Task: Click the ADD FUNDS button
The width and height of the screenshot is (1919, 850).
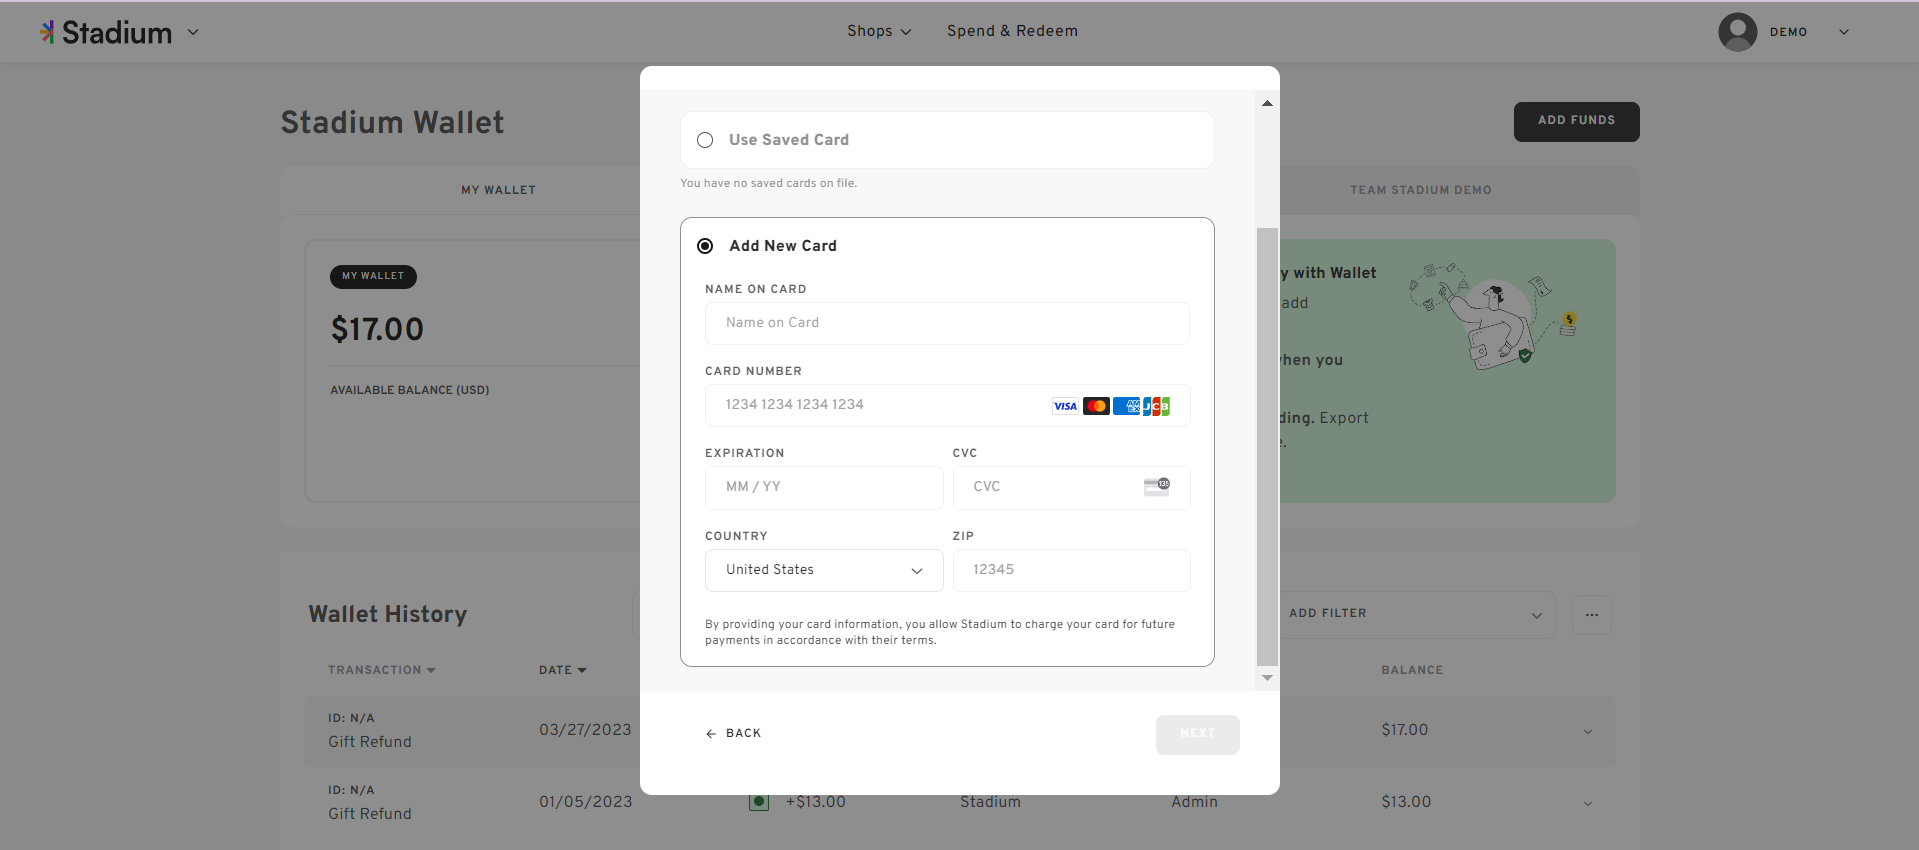Action: click(1576, 121)
